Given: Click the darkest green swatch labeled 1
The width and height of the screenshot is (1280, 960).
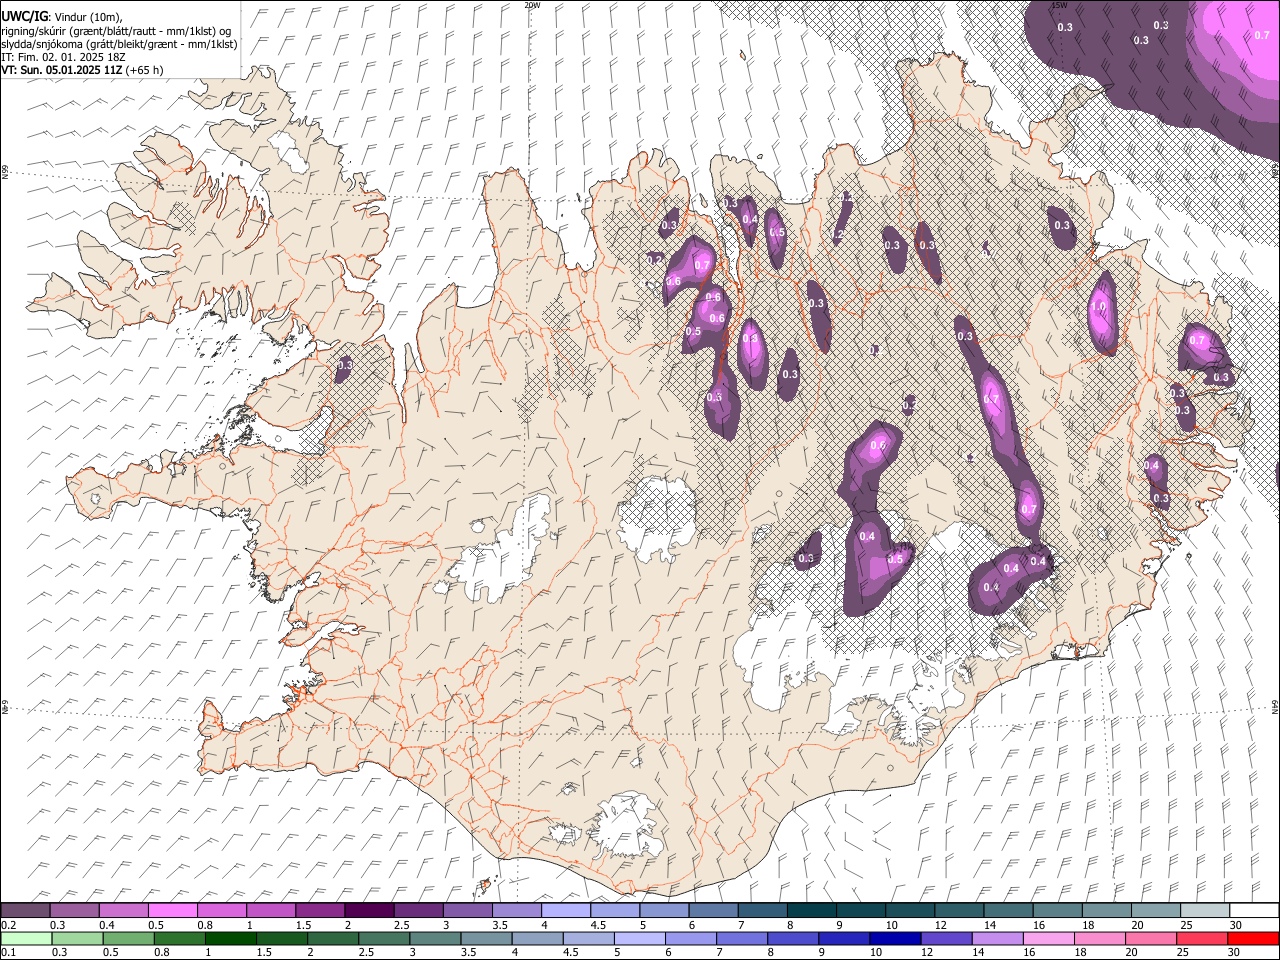Looking at the screenshot, I should (230, 938).
